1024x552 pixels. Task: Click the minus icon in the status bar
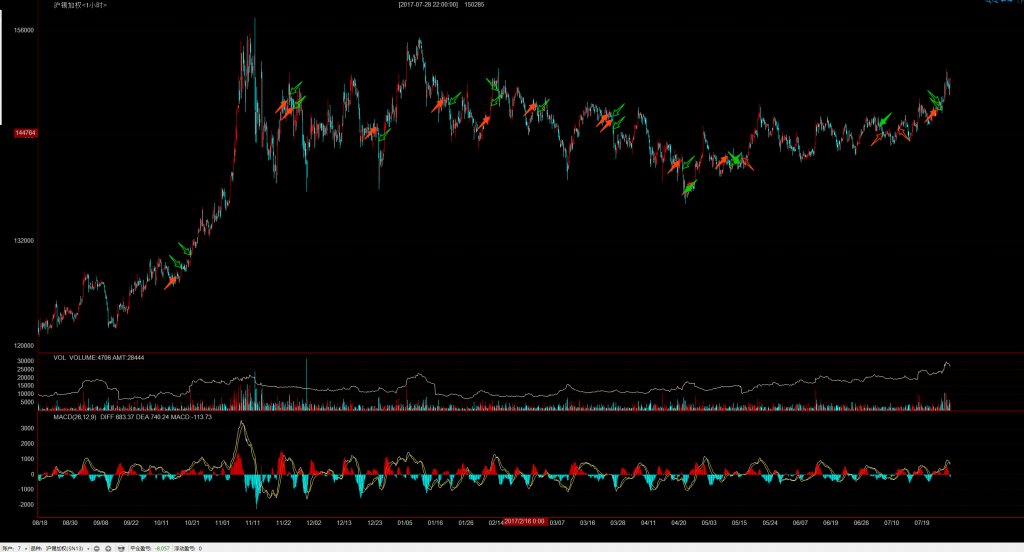(x=96, y=548)
